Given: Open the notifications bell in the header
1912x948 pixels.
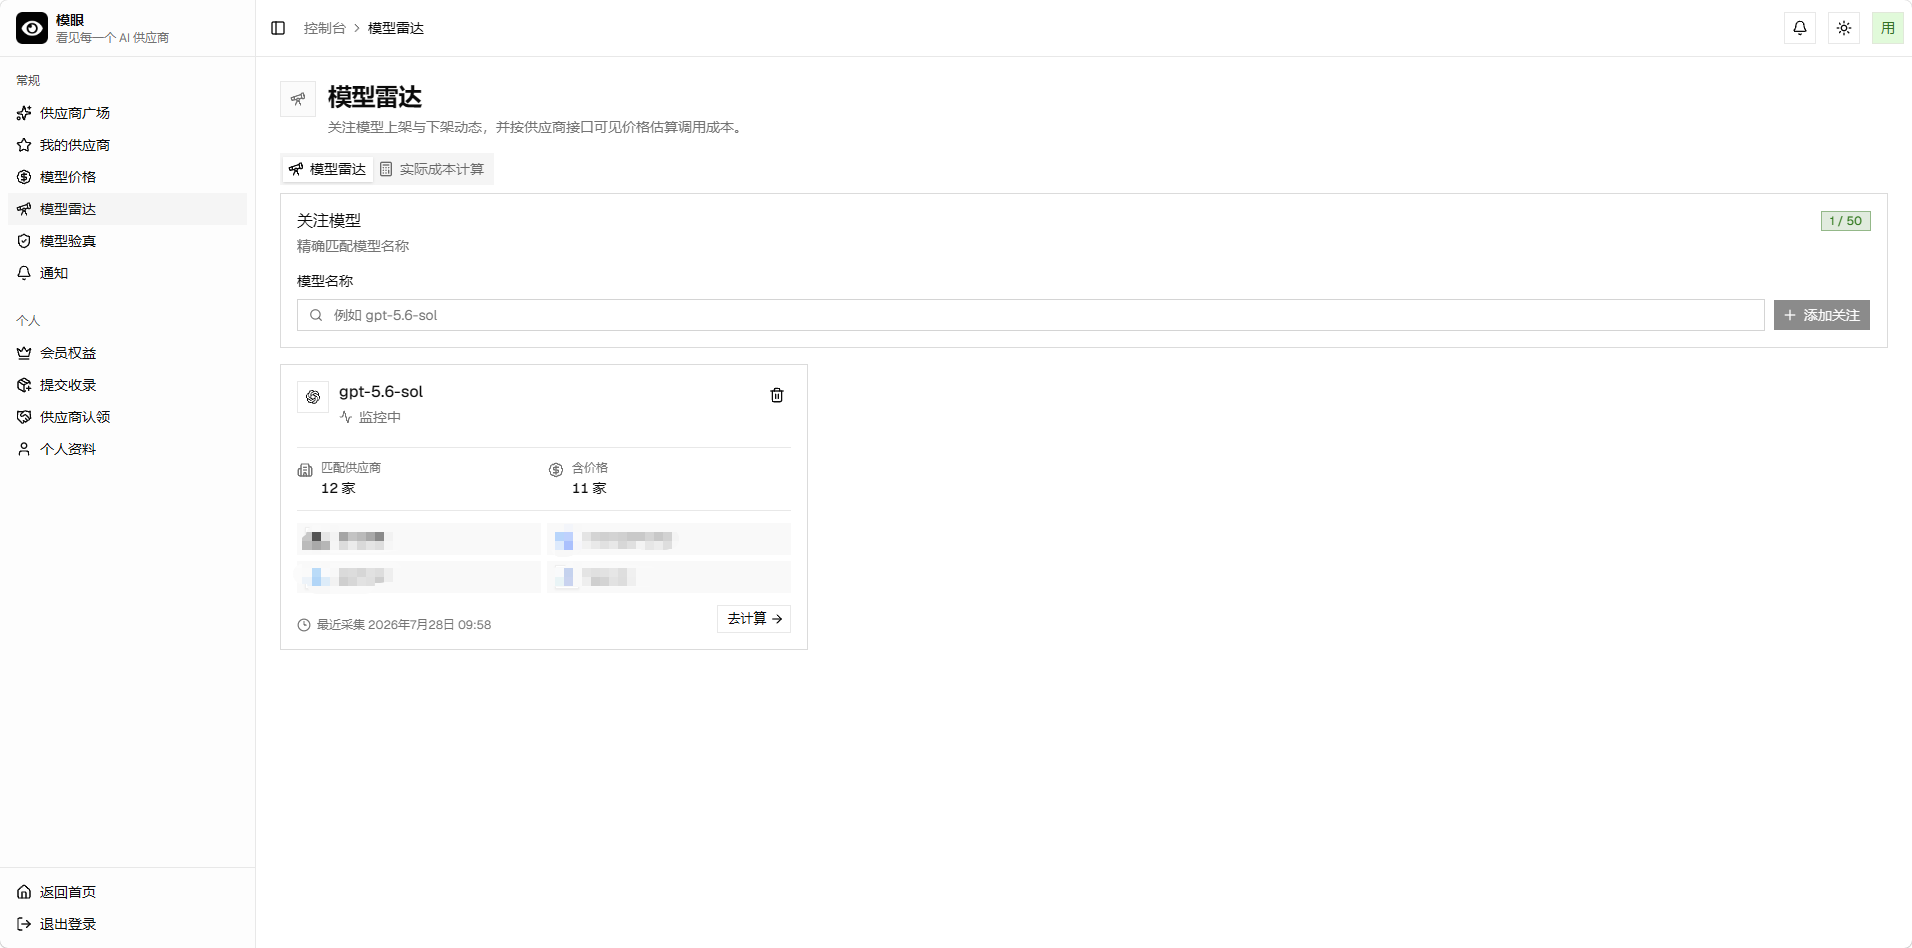Looking at the screenshot, I should coord(1800,28).
